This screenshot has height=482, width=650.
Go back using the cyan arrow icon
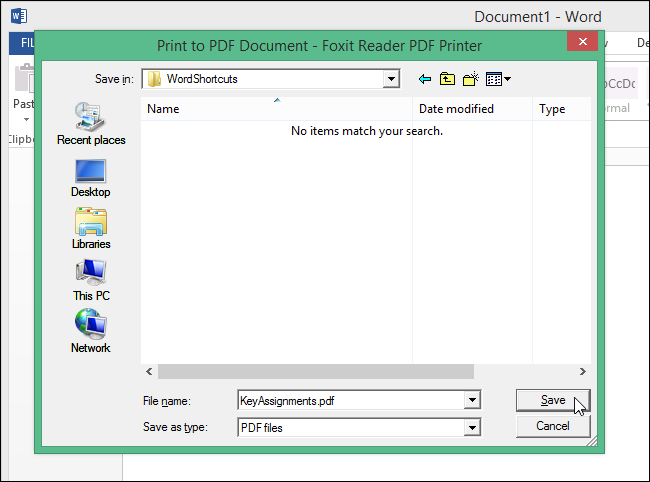(x=425, y=79)
